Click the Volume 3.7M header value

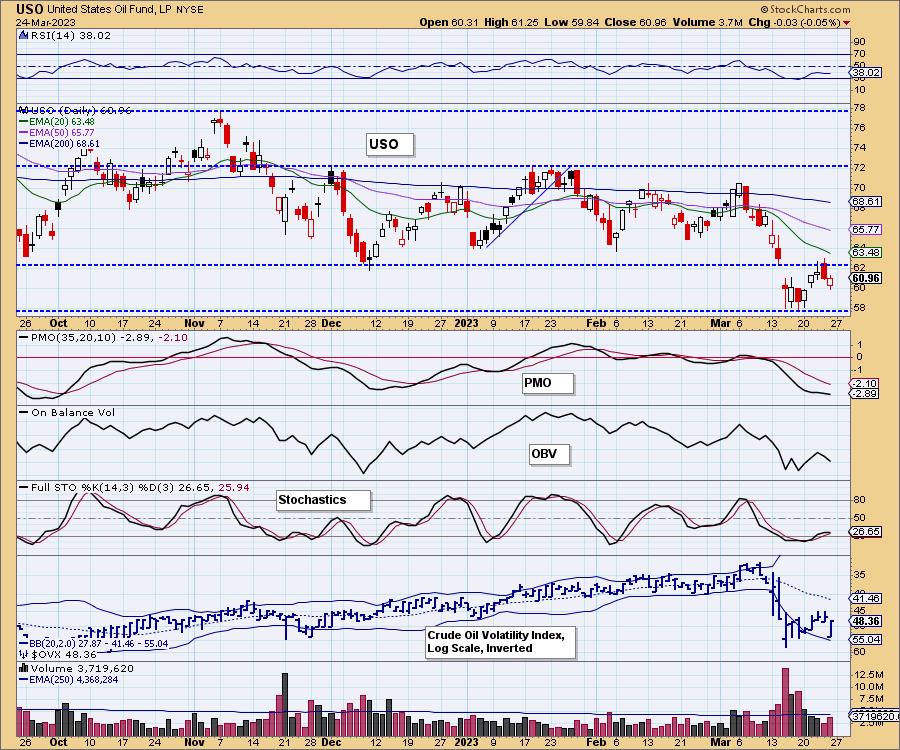coord(707,22)
